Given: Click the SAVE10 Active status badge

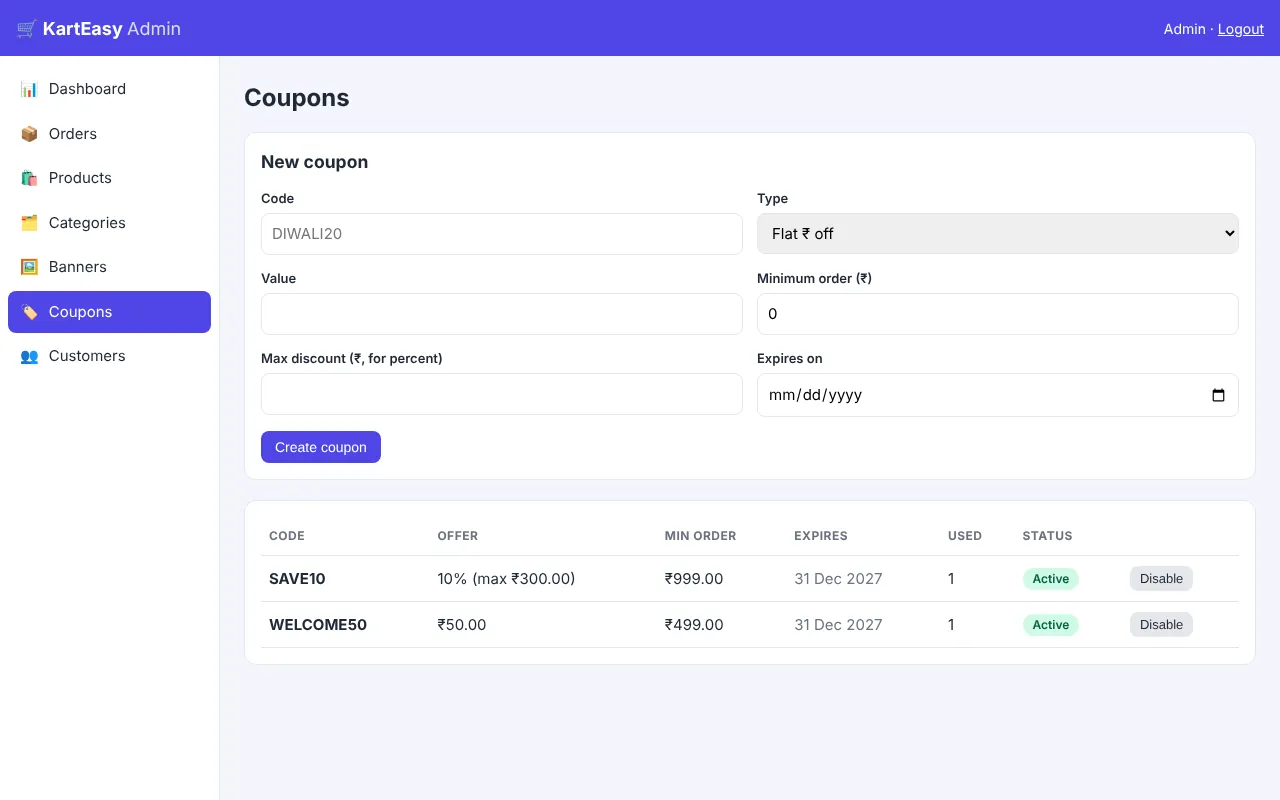Looking at the screenshot, I should click(1050, 579).
